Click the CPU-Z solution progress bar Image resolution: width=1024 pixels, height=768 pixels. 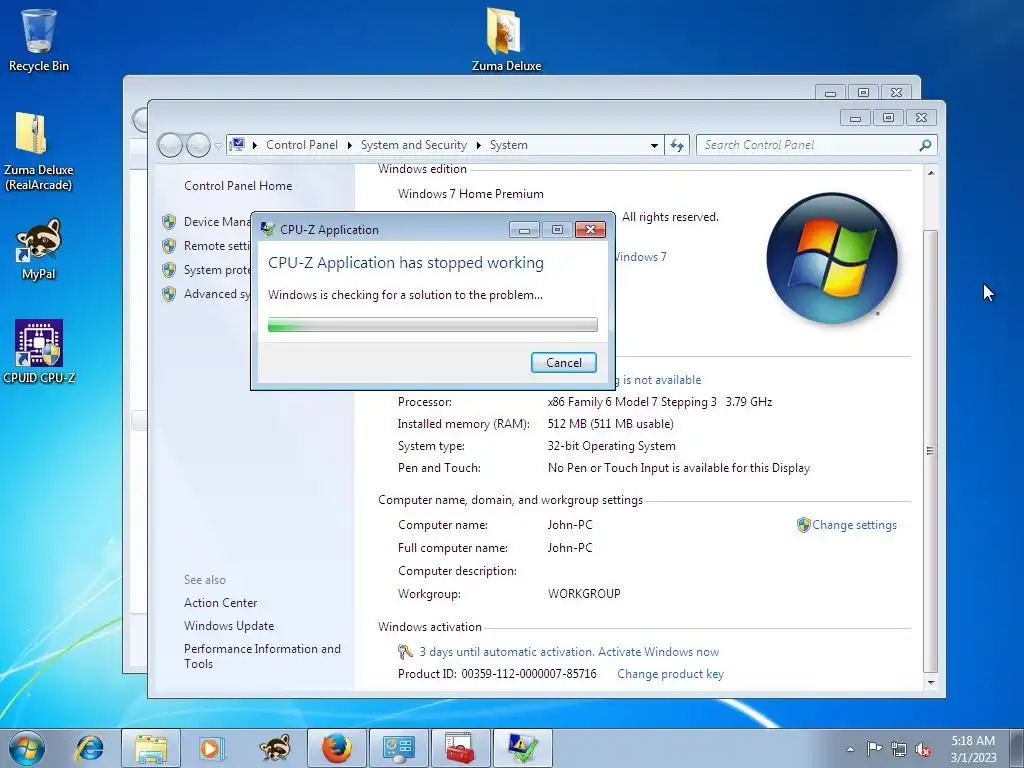(x=432, y=325)
